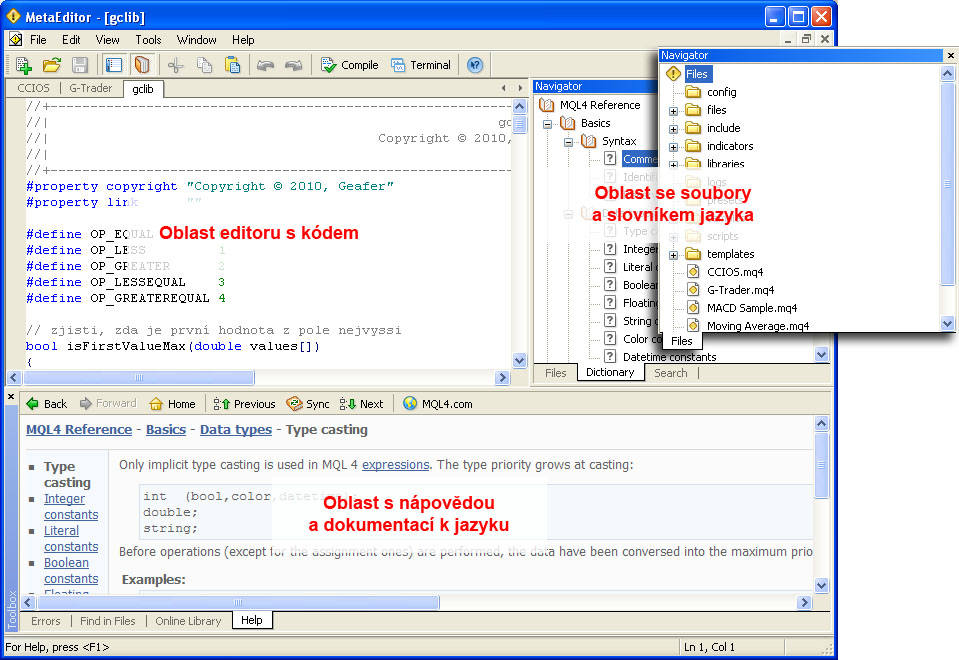Open a file with the folder icon
The height and width of the screenshot is (660, 959).
52,65
